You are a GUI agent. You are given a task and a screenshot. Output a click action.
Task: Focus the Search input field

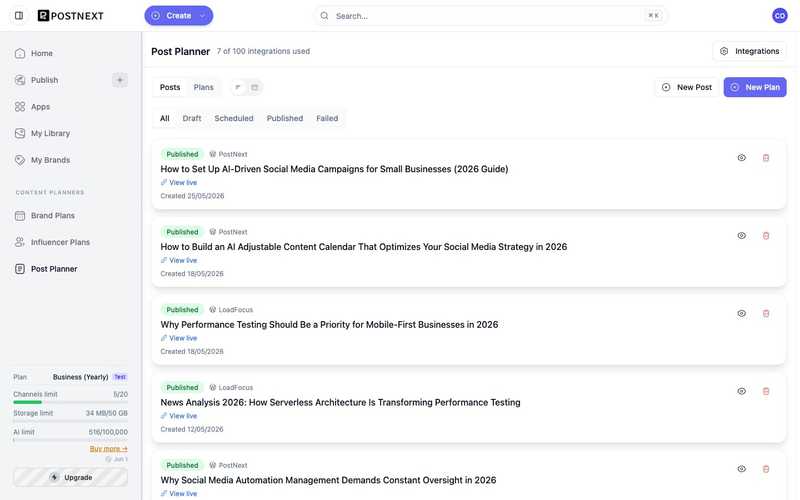point(490,16)
